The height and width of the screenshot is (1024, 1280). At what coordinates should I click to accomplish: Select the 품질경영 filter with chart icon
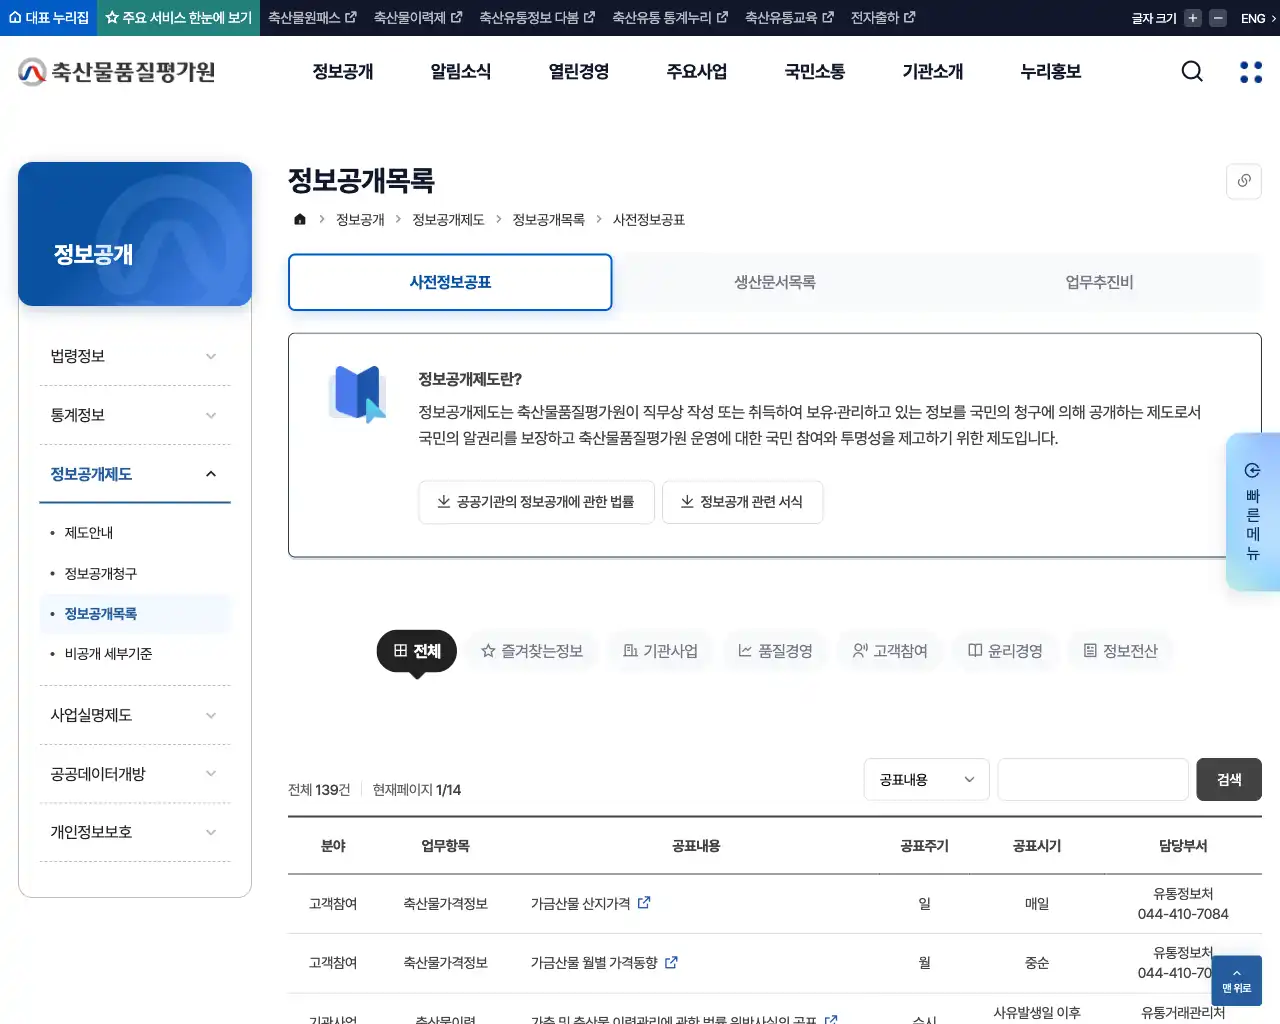click(x=775, y=650)
